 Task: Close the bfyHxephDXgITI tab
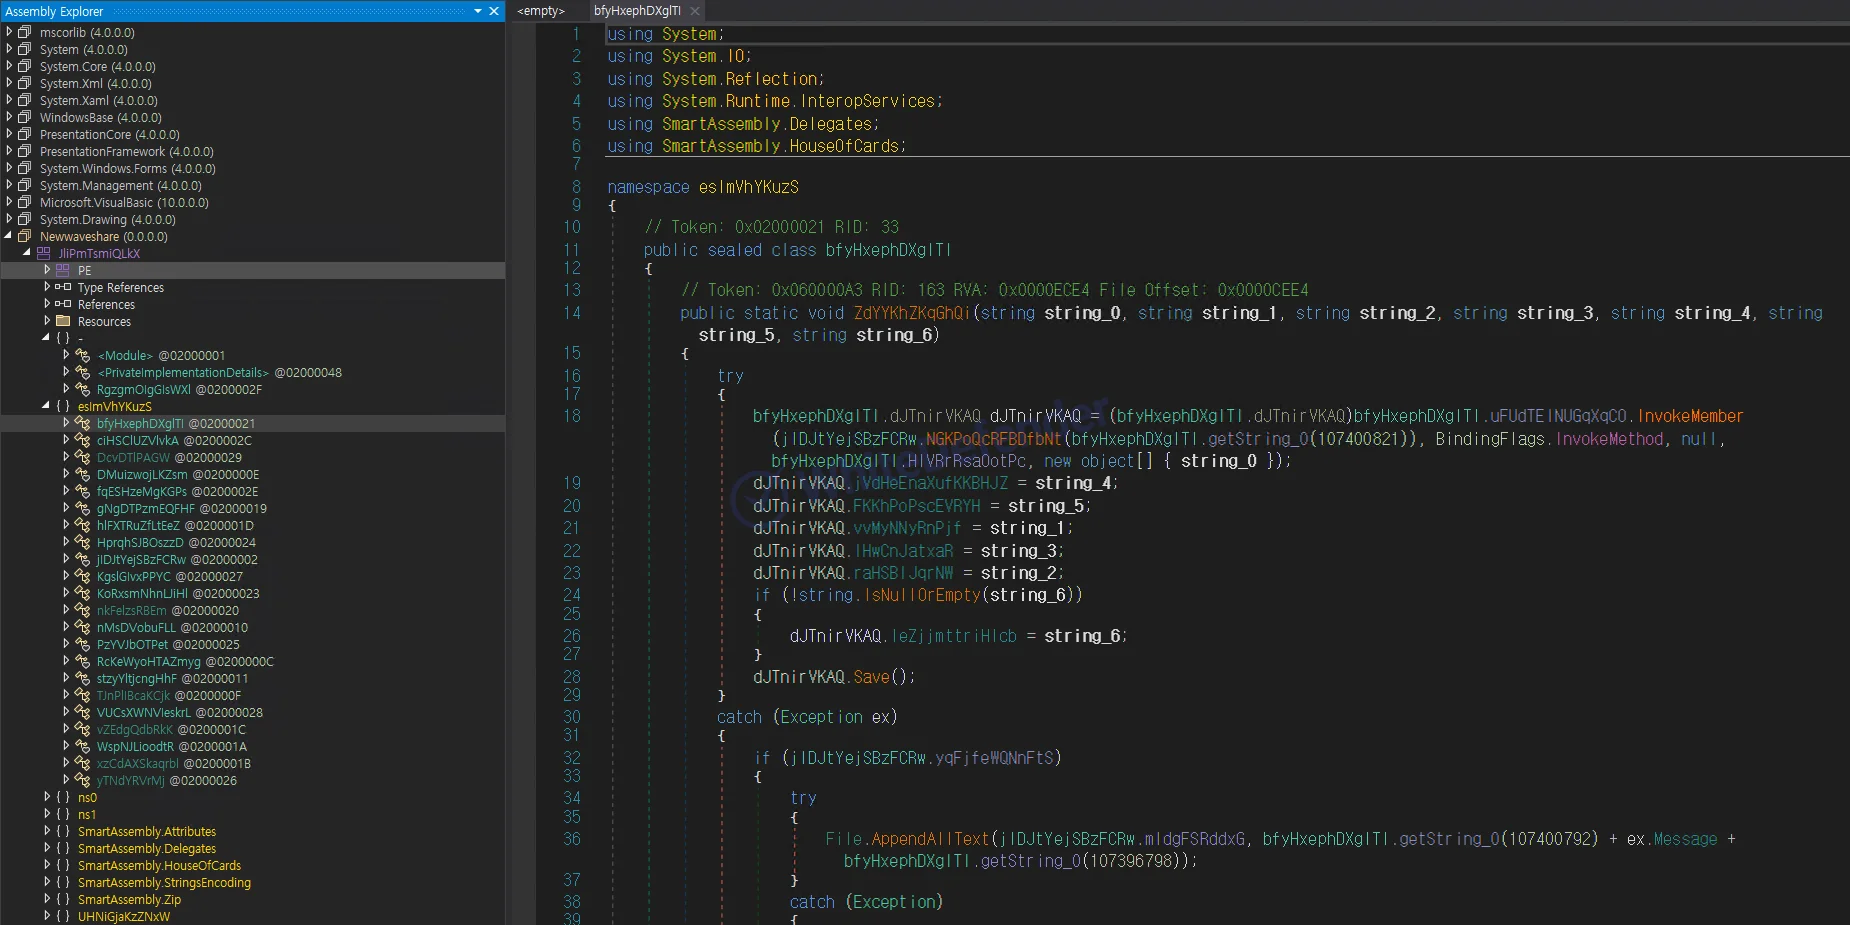695,11
